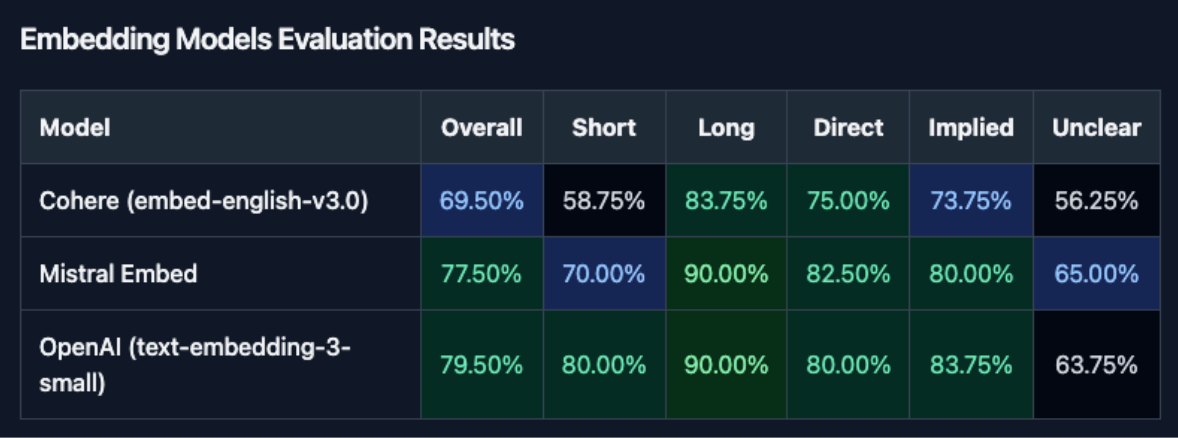Select the Cohere (embed-english-v3.0) row label
This screenshot has height=438, width=1178.
point(204,201)
